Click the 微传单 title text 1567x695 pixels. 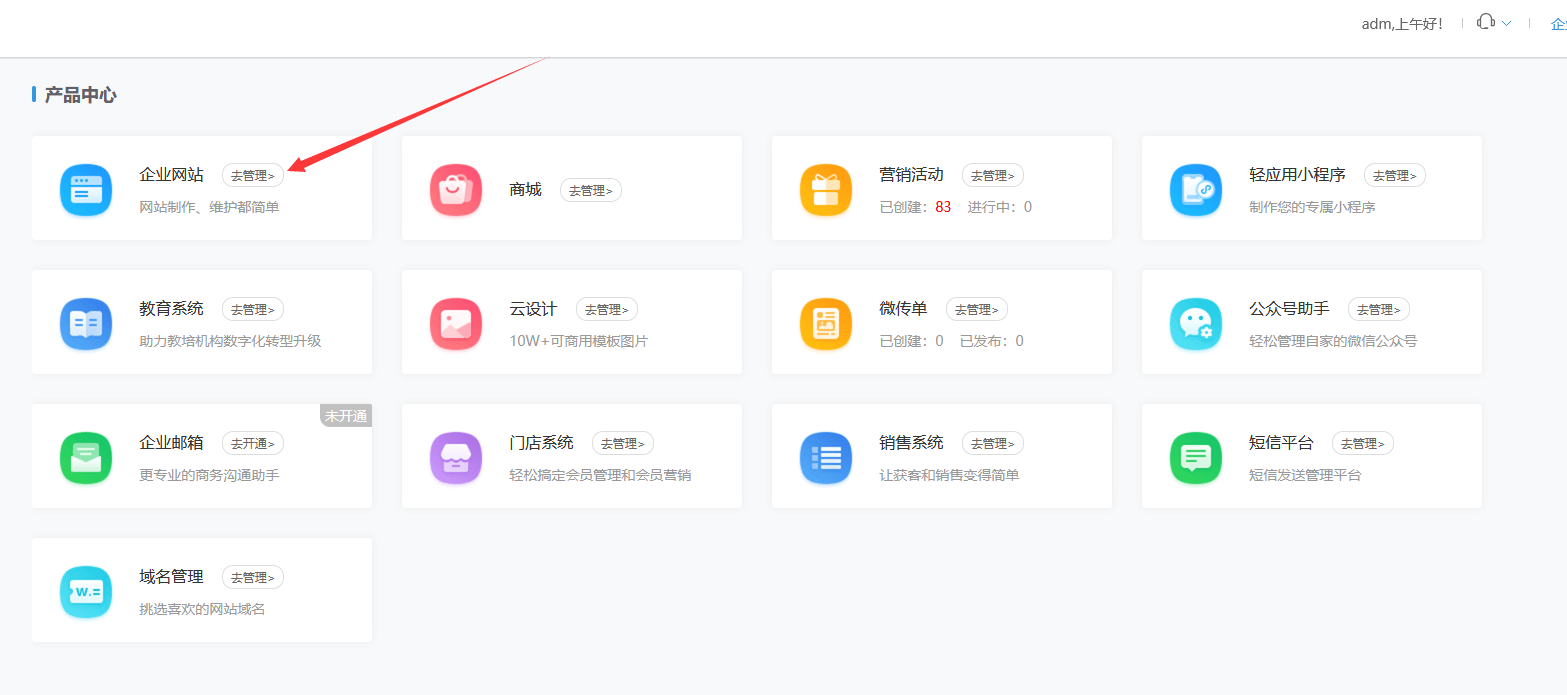click(903, 309)
